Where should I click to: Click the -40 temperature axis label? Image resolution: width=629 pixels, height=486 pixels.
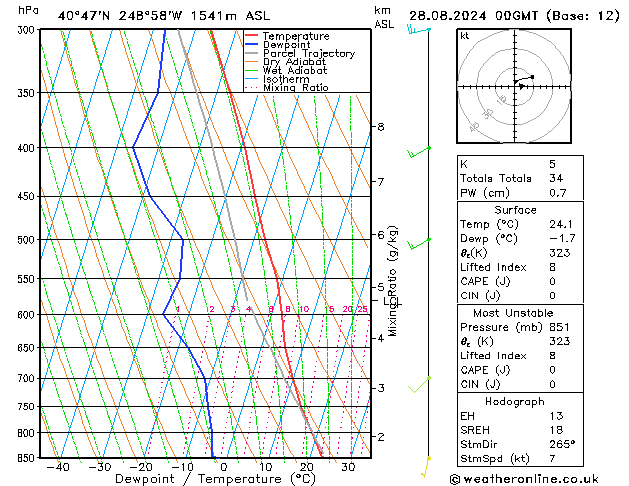58,467
